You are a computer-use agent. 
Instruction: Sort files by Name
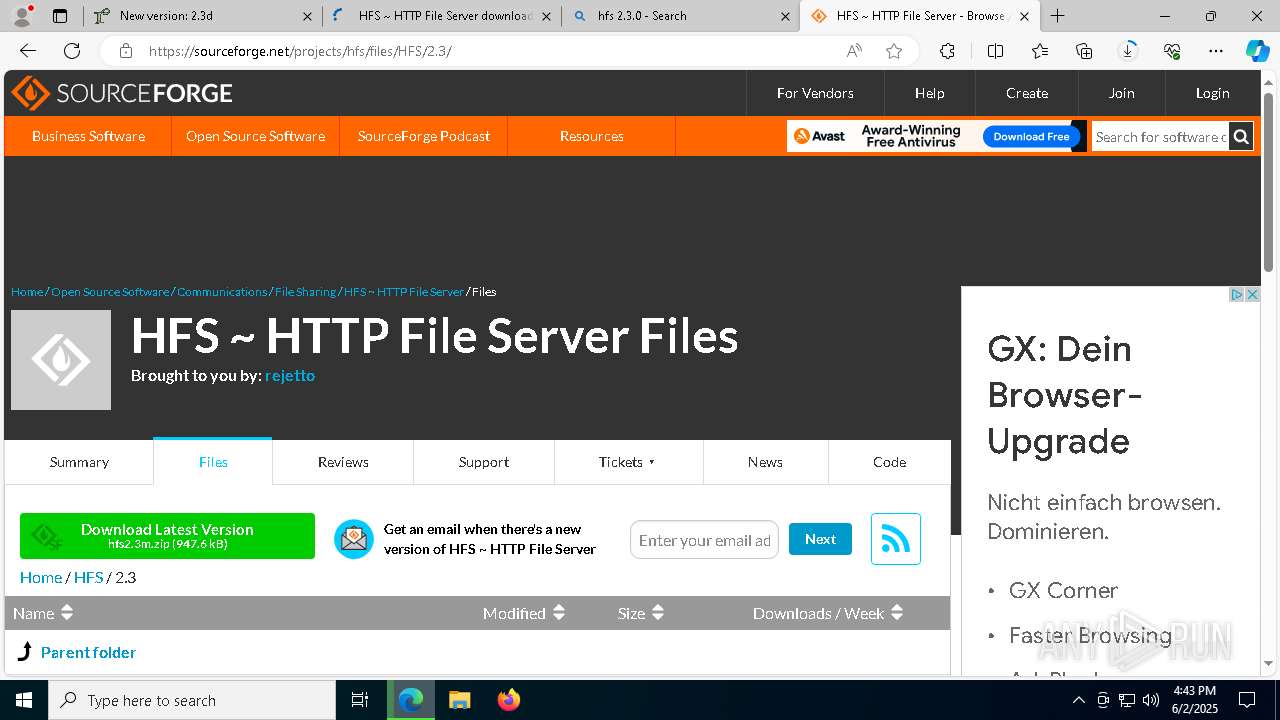click(43, 613)
